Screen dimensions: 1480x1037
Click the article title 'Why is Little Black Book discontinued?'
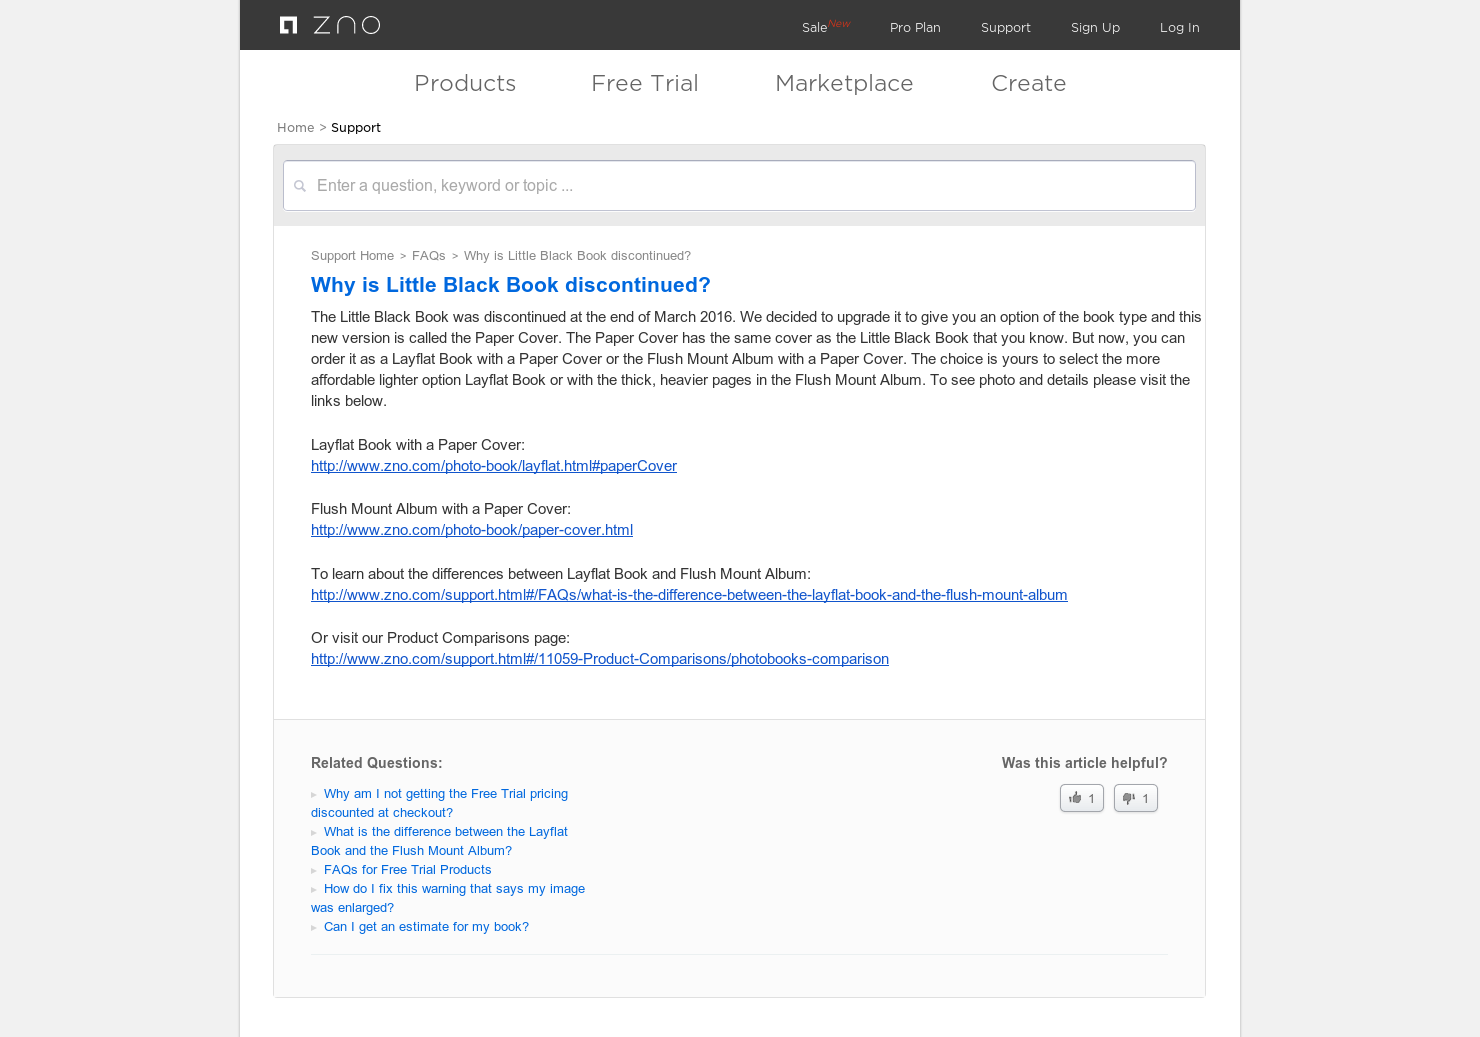[x=511, y=285]
